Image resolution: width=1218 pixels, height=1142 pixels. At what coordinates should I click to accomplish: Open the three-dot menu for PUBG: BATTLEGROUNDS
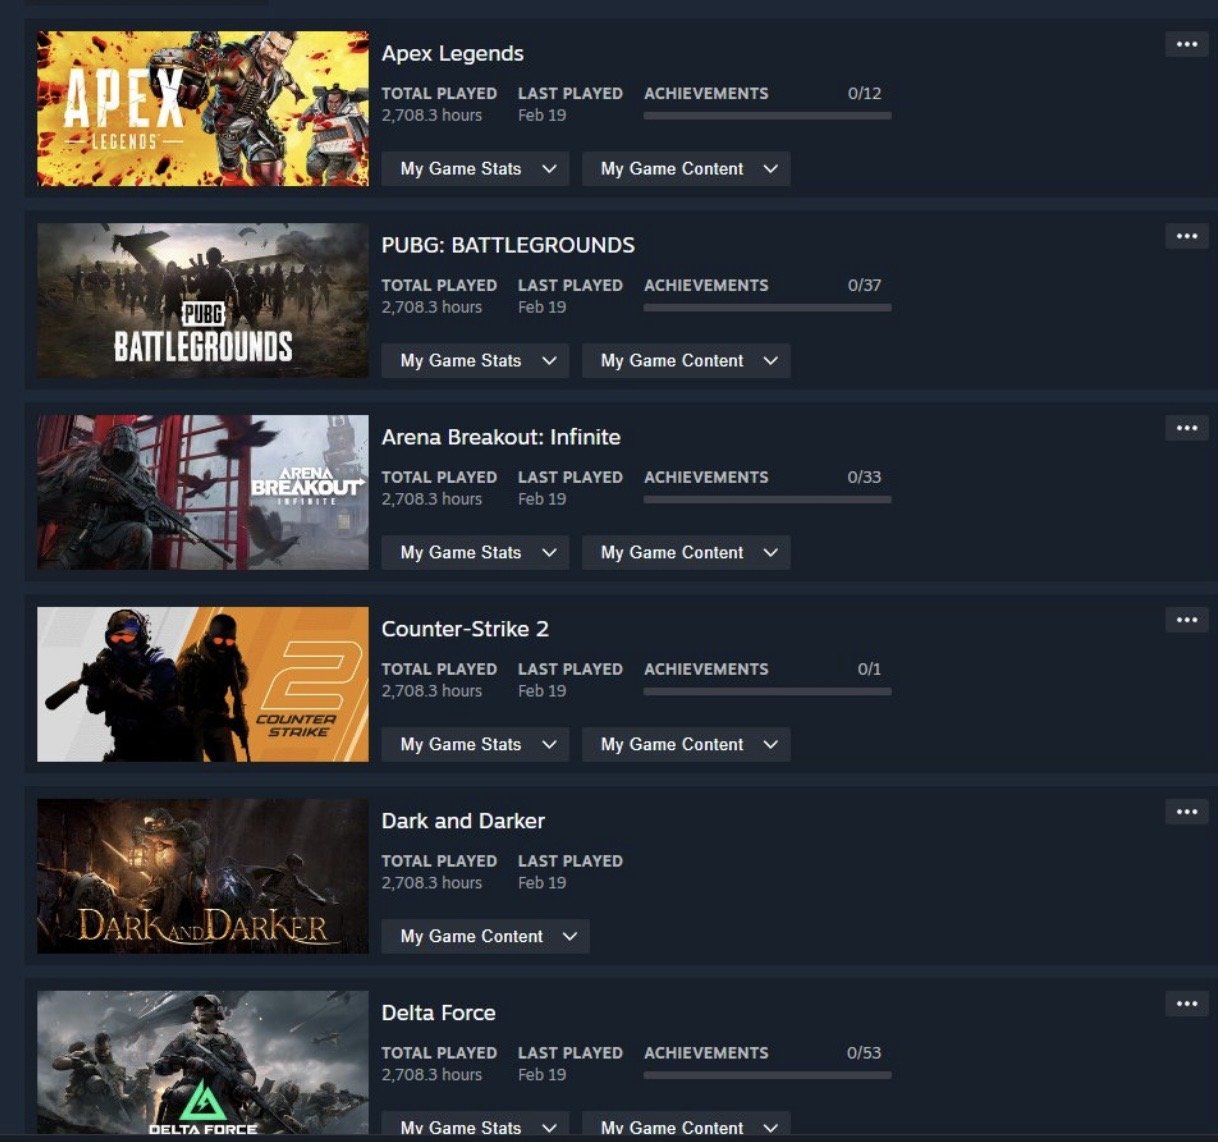click(1187, 236)
